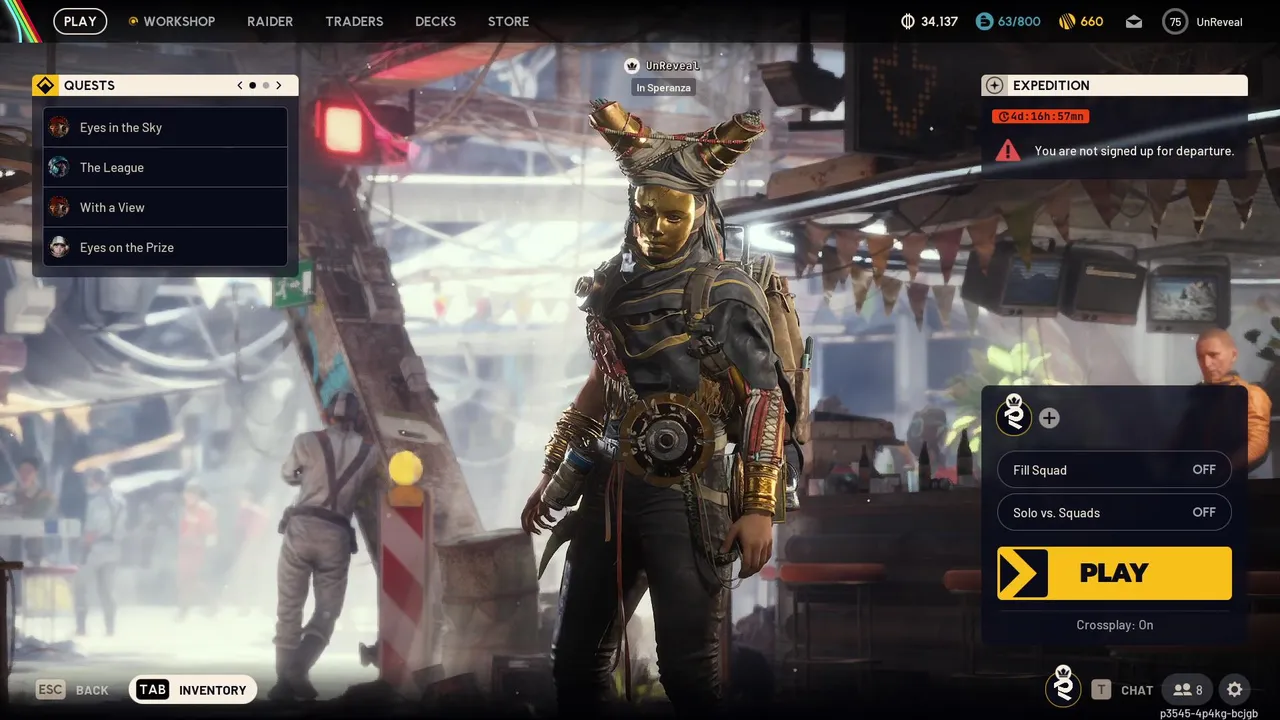This screenshot has width=1280, height=720.
Task: Click the Quests panel diamond icon
Action: pyautogui.click(x=45, y=86)
